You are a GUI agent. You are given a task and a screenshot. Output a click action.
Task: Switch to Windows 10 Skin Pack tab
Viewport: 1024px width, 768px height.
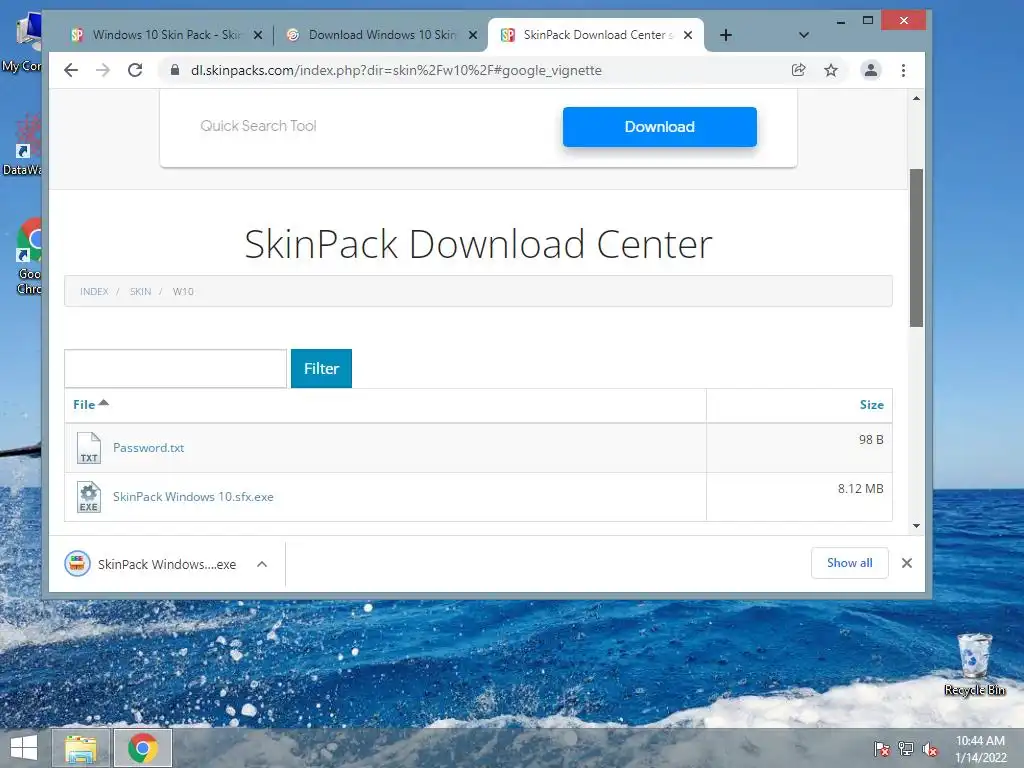pyautogui.click(x=166, y=35)
